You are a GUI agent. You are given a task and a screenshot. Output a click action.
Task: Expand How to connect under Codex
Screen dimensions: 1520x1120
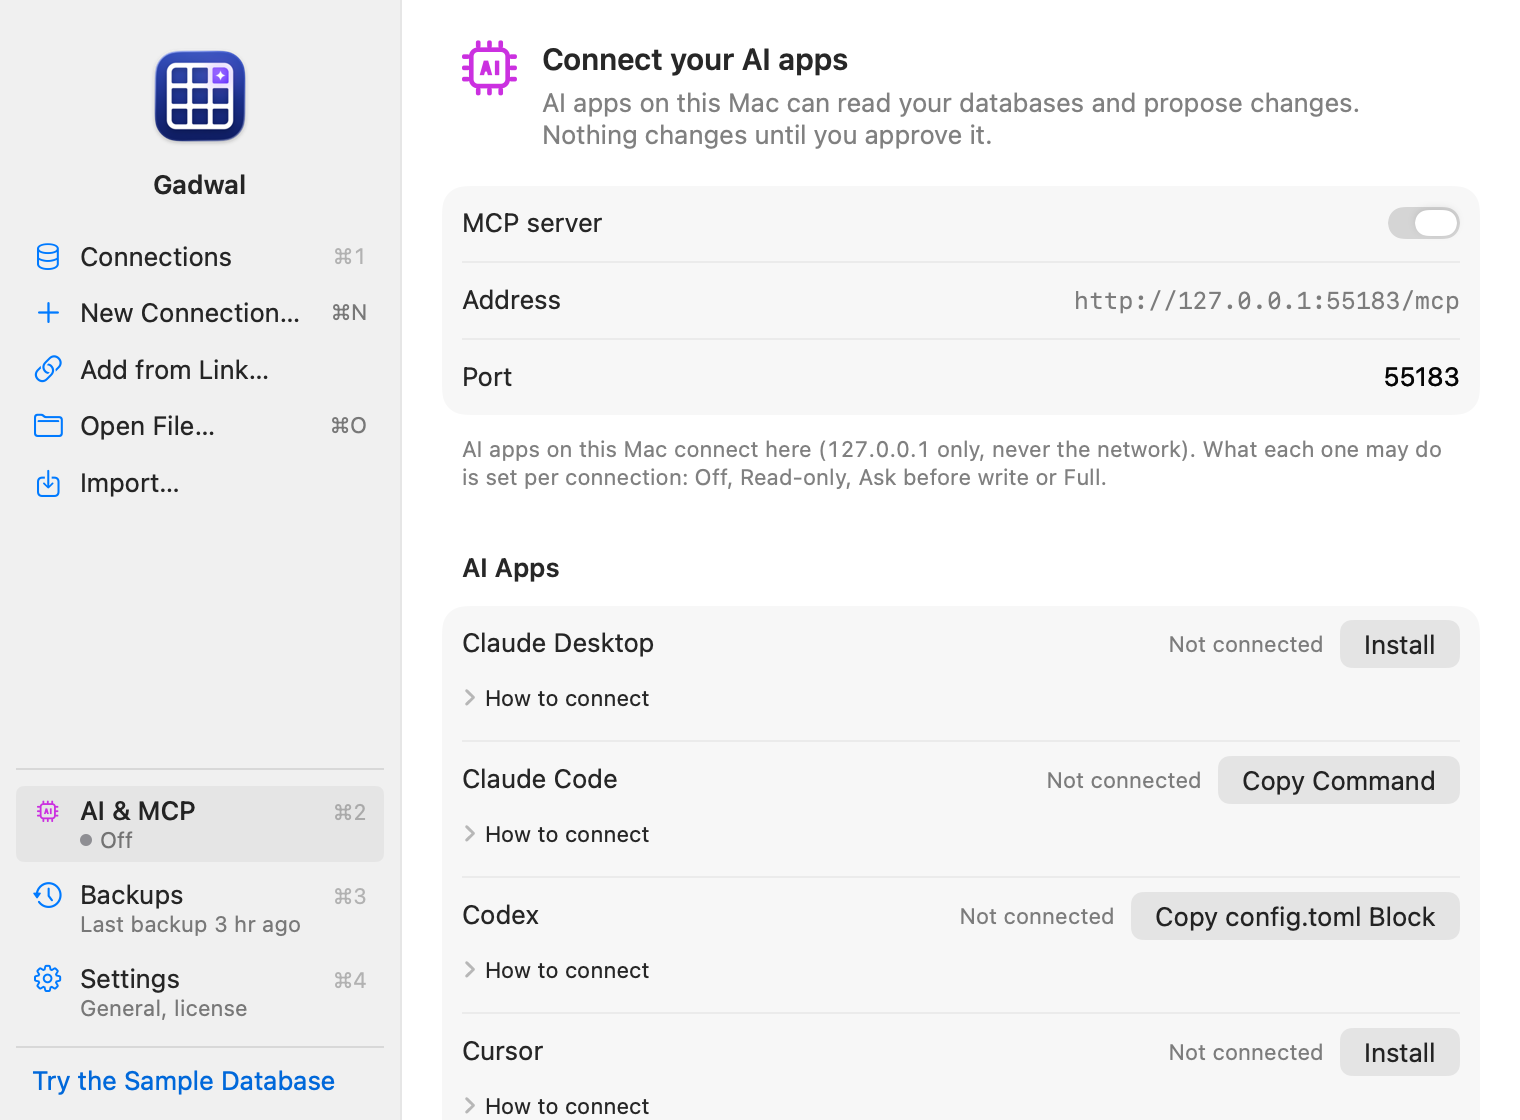point(557,970)
